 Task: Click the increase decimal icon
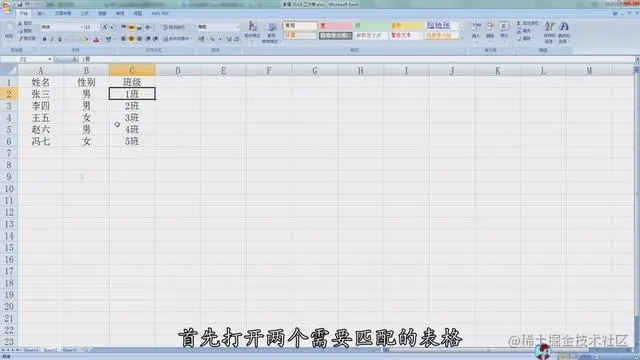[229, 39]
